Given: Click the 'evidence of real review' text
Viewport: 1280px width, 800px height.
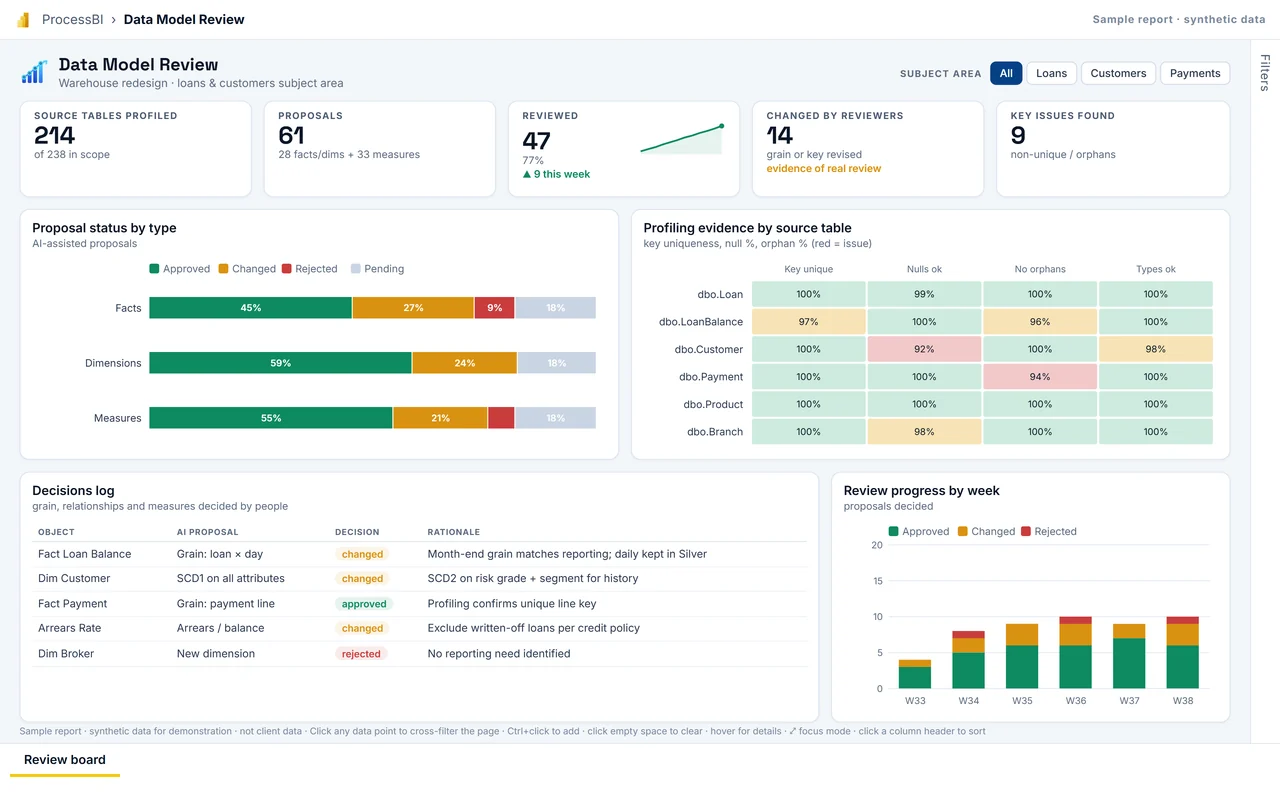Looking at the screenshot, I should point(824,169).
